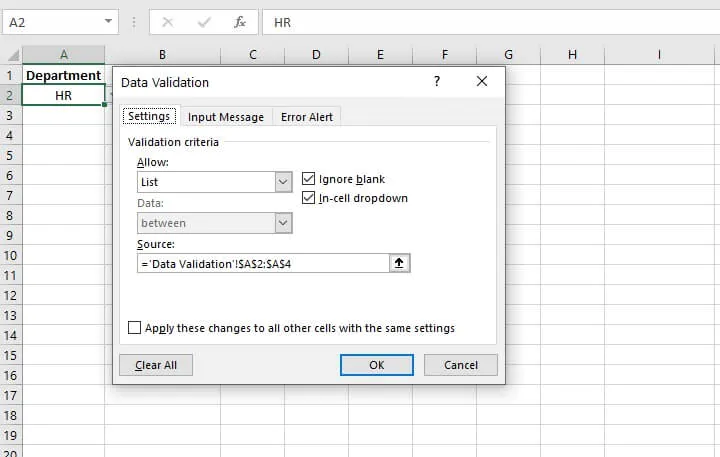Select row 10 header
Viewport: 720px width, 457px height.
pos(10,255)
